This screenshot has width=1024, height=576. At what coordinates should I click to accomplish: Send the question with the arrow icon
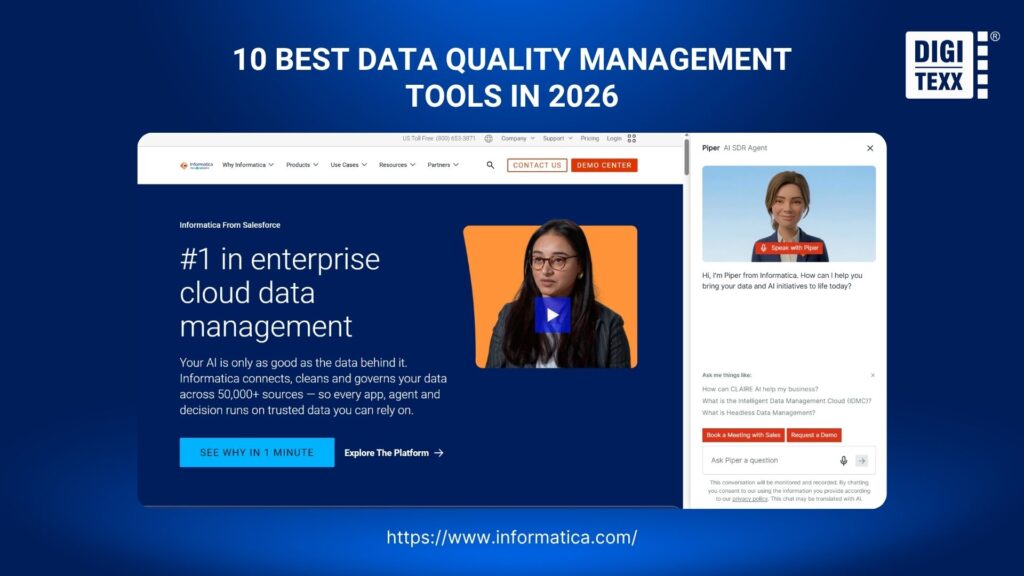click(862, 460)
